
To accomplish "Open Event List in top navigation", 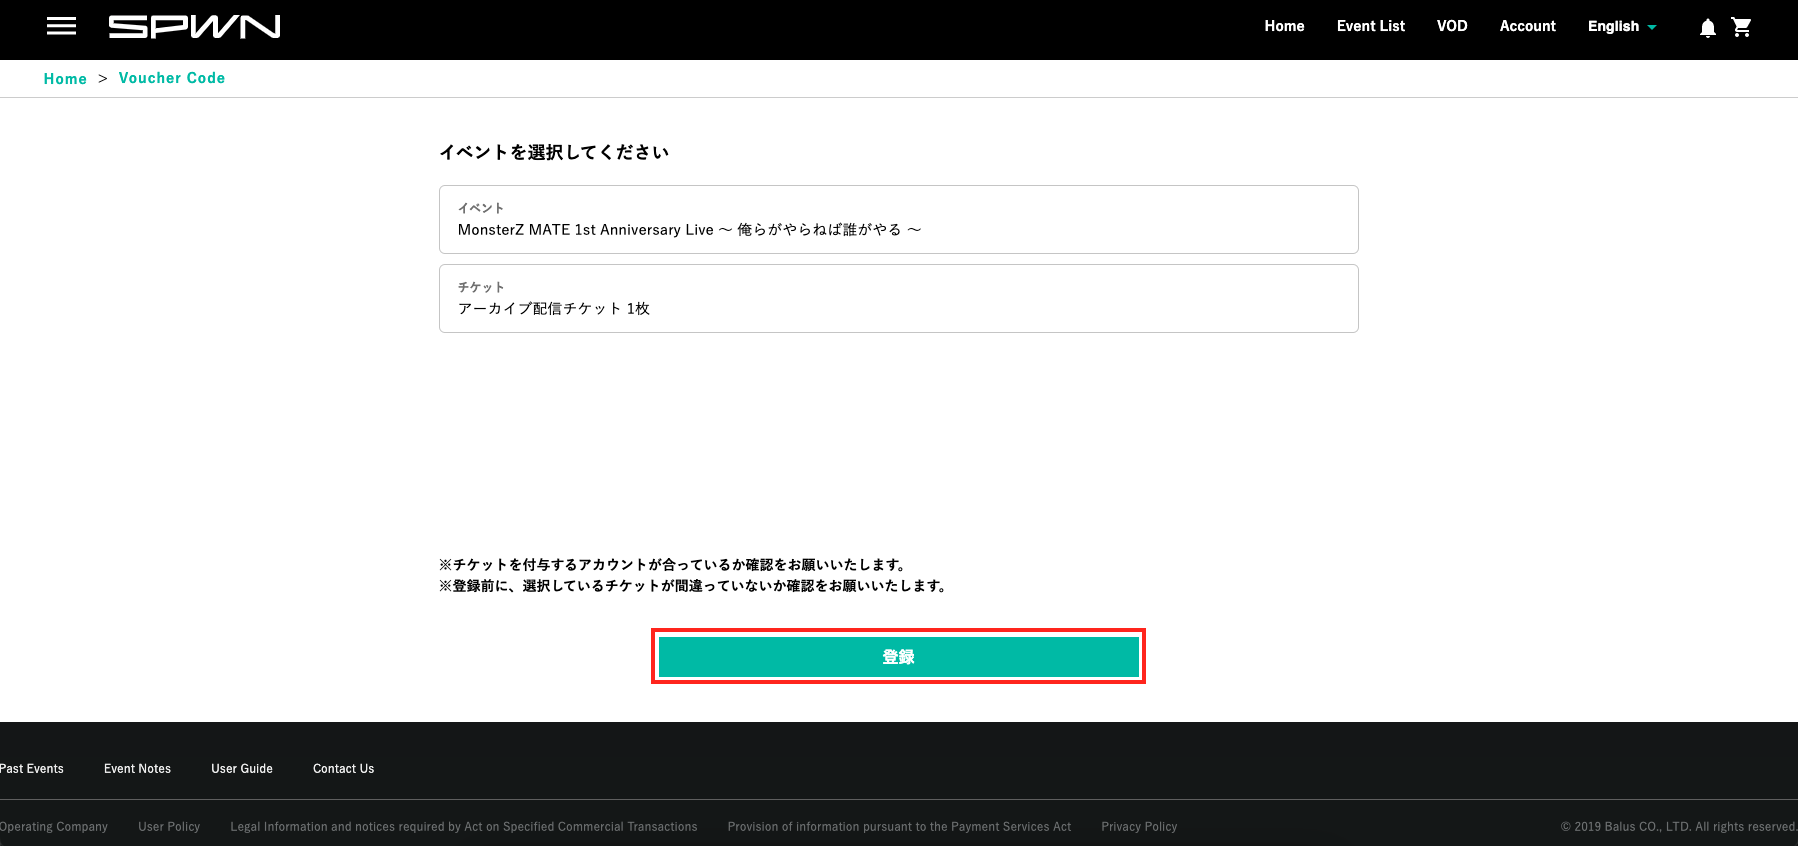I will (1370, 26).
